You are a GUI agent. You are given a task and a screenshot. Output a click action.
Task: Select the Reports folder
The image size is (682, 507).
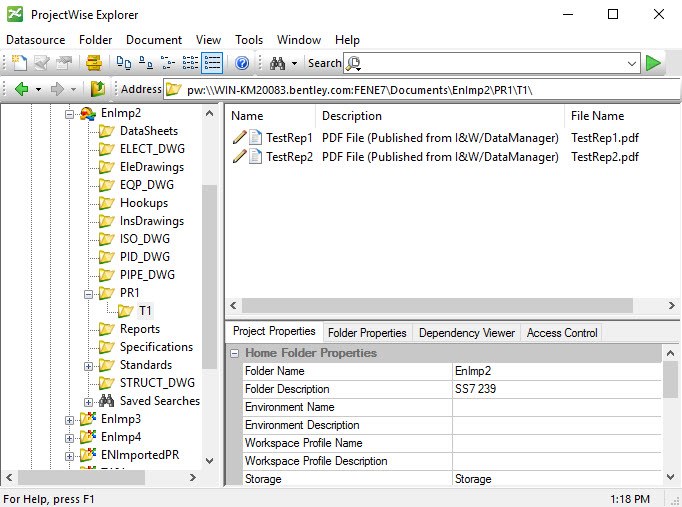coord(140,329)
